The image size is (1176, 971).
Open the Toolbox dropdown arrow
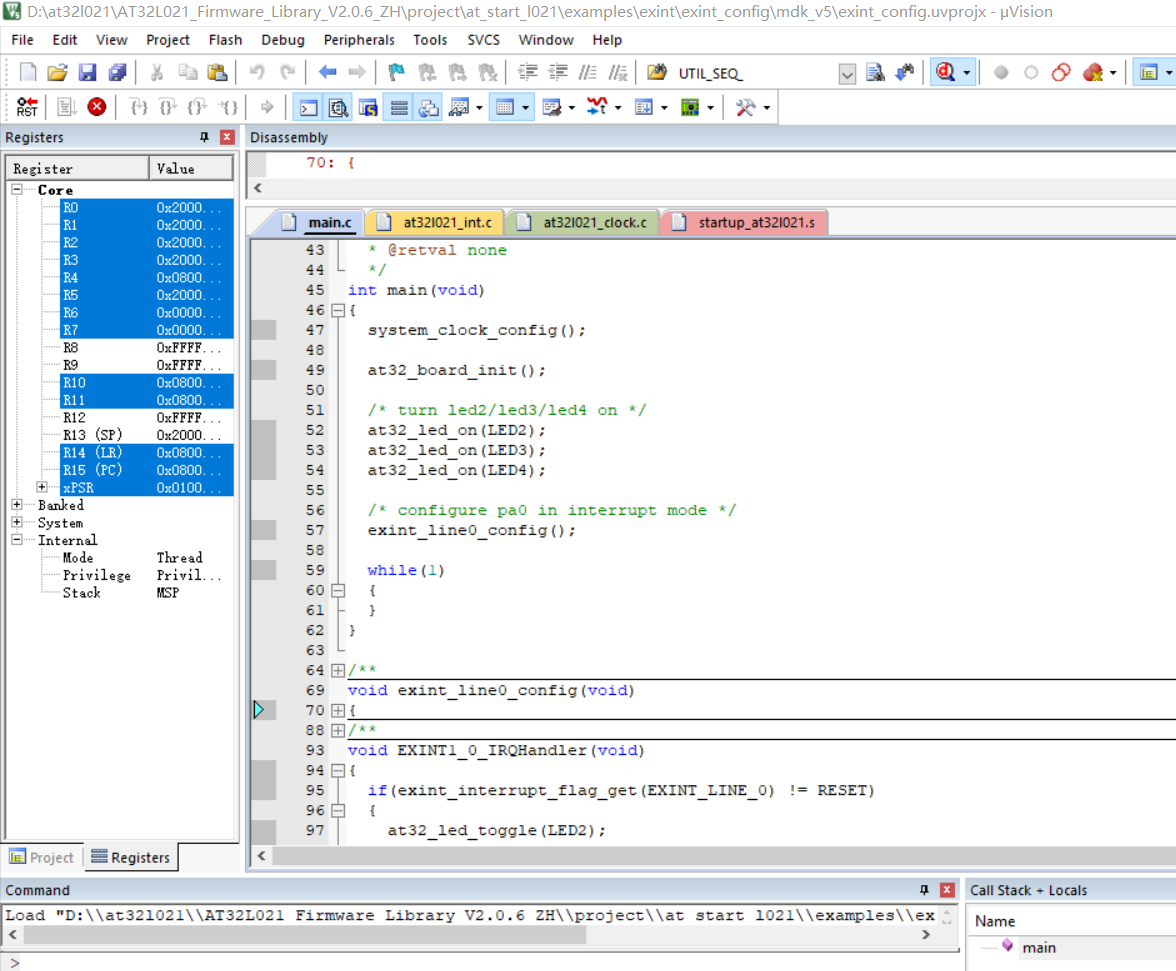pyautogui.click(x=766, y=108)
